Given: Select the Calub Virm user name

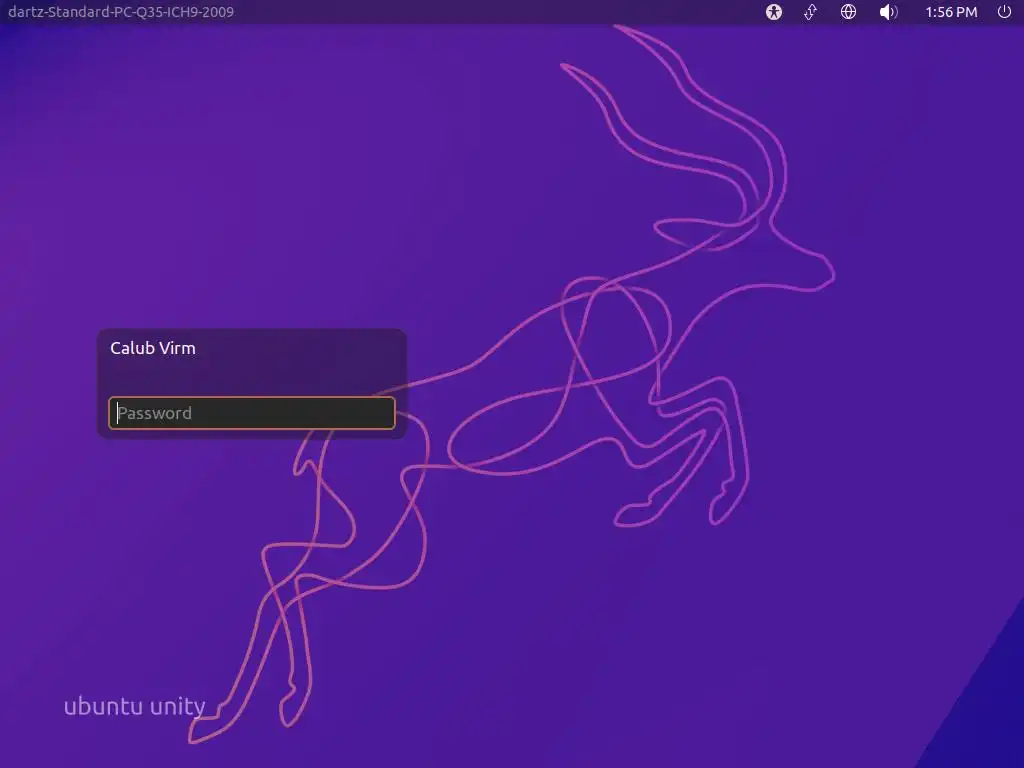Looking at the screenshot, I should [153, 348].
